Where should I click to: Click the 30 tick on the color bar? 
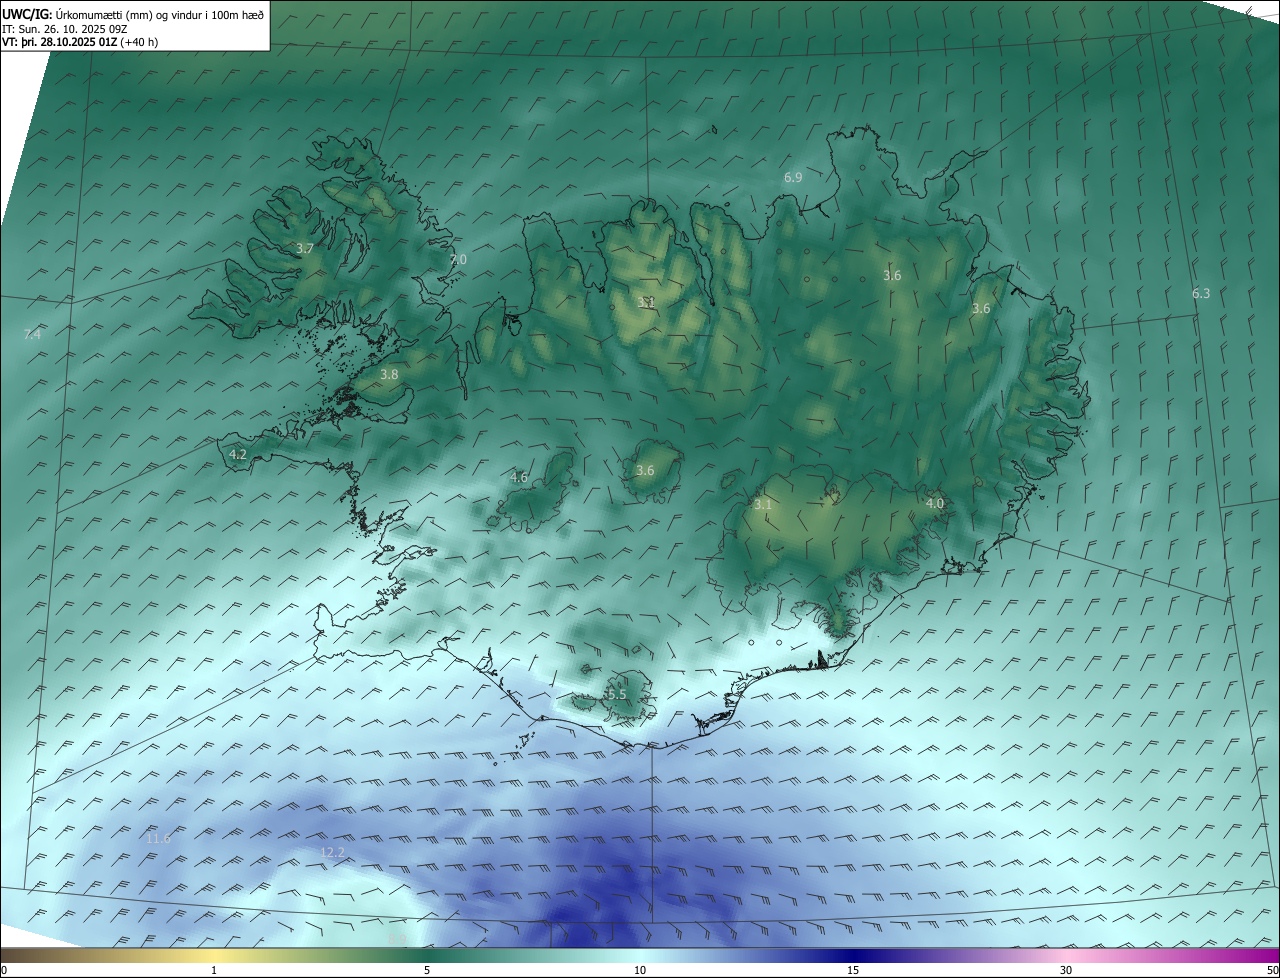point(1066,970)
